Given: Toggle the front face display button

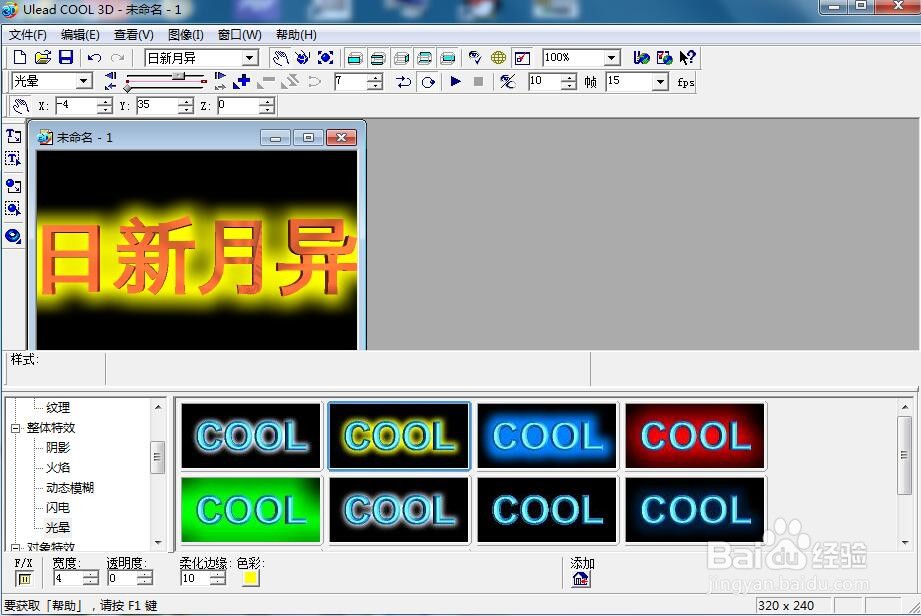Looking at the screenshot, I should pyautogui.click(x=355, y=58).
